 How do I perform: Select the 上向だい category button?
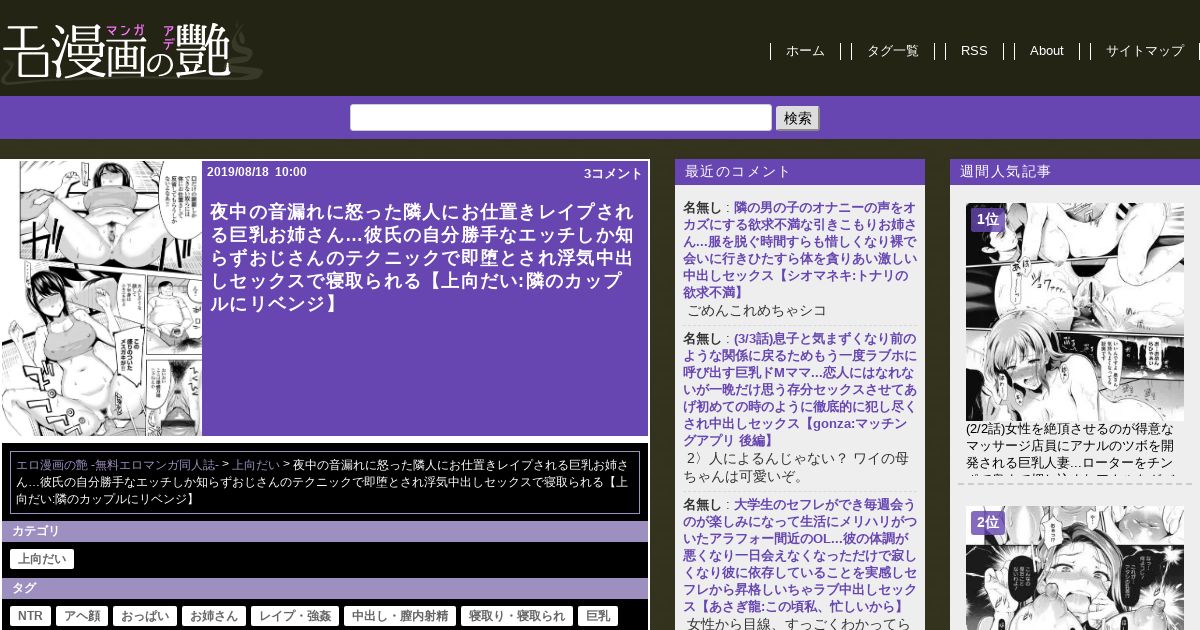pos(42,559)
